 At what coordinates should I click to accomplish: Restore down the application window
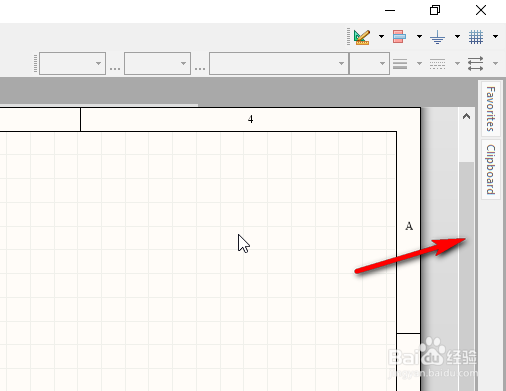pyautogui.click(x=435, y=10)
